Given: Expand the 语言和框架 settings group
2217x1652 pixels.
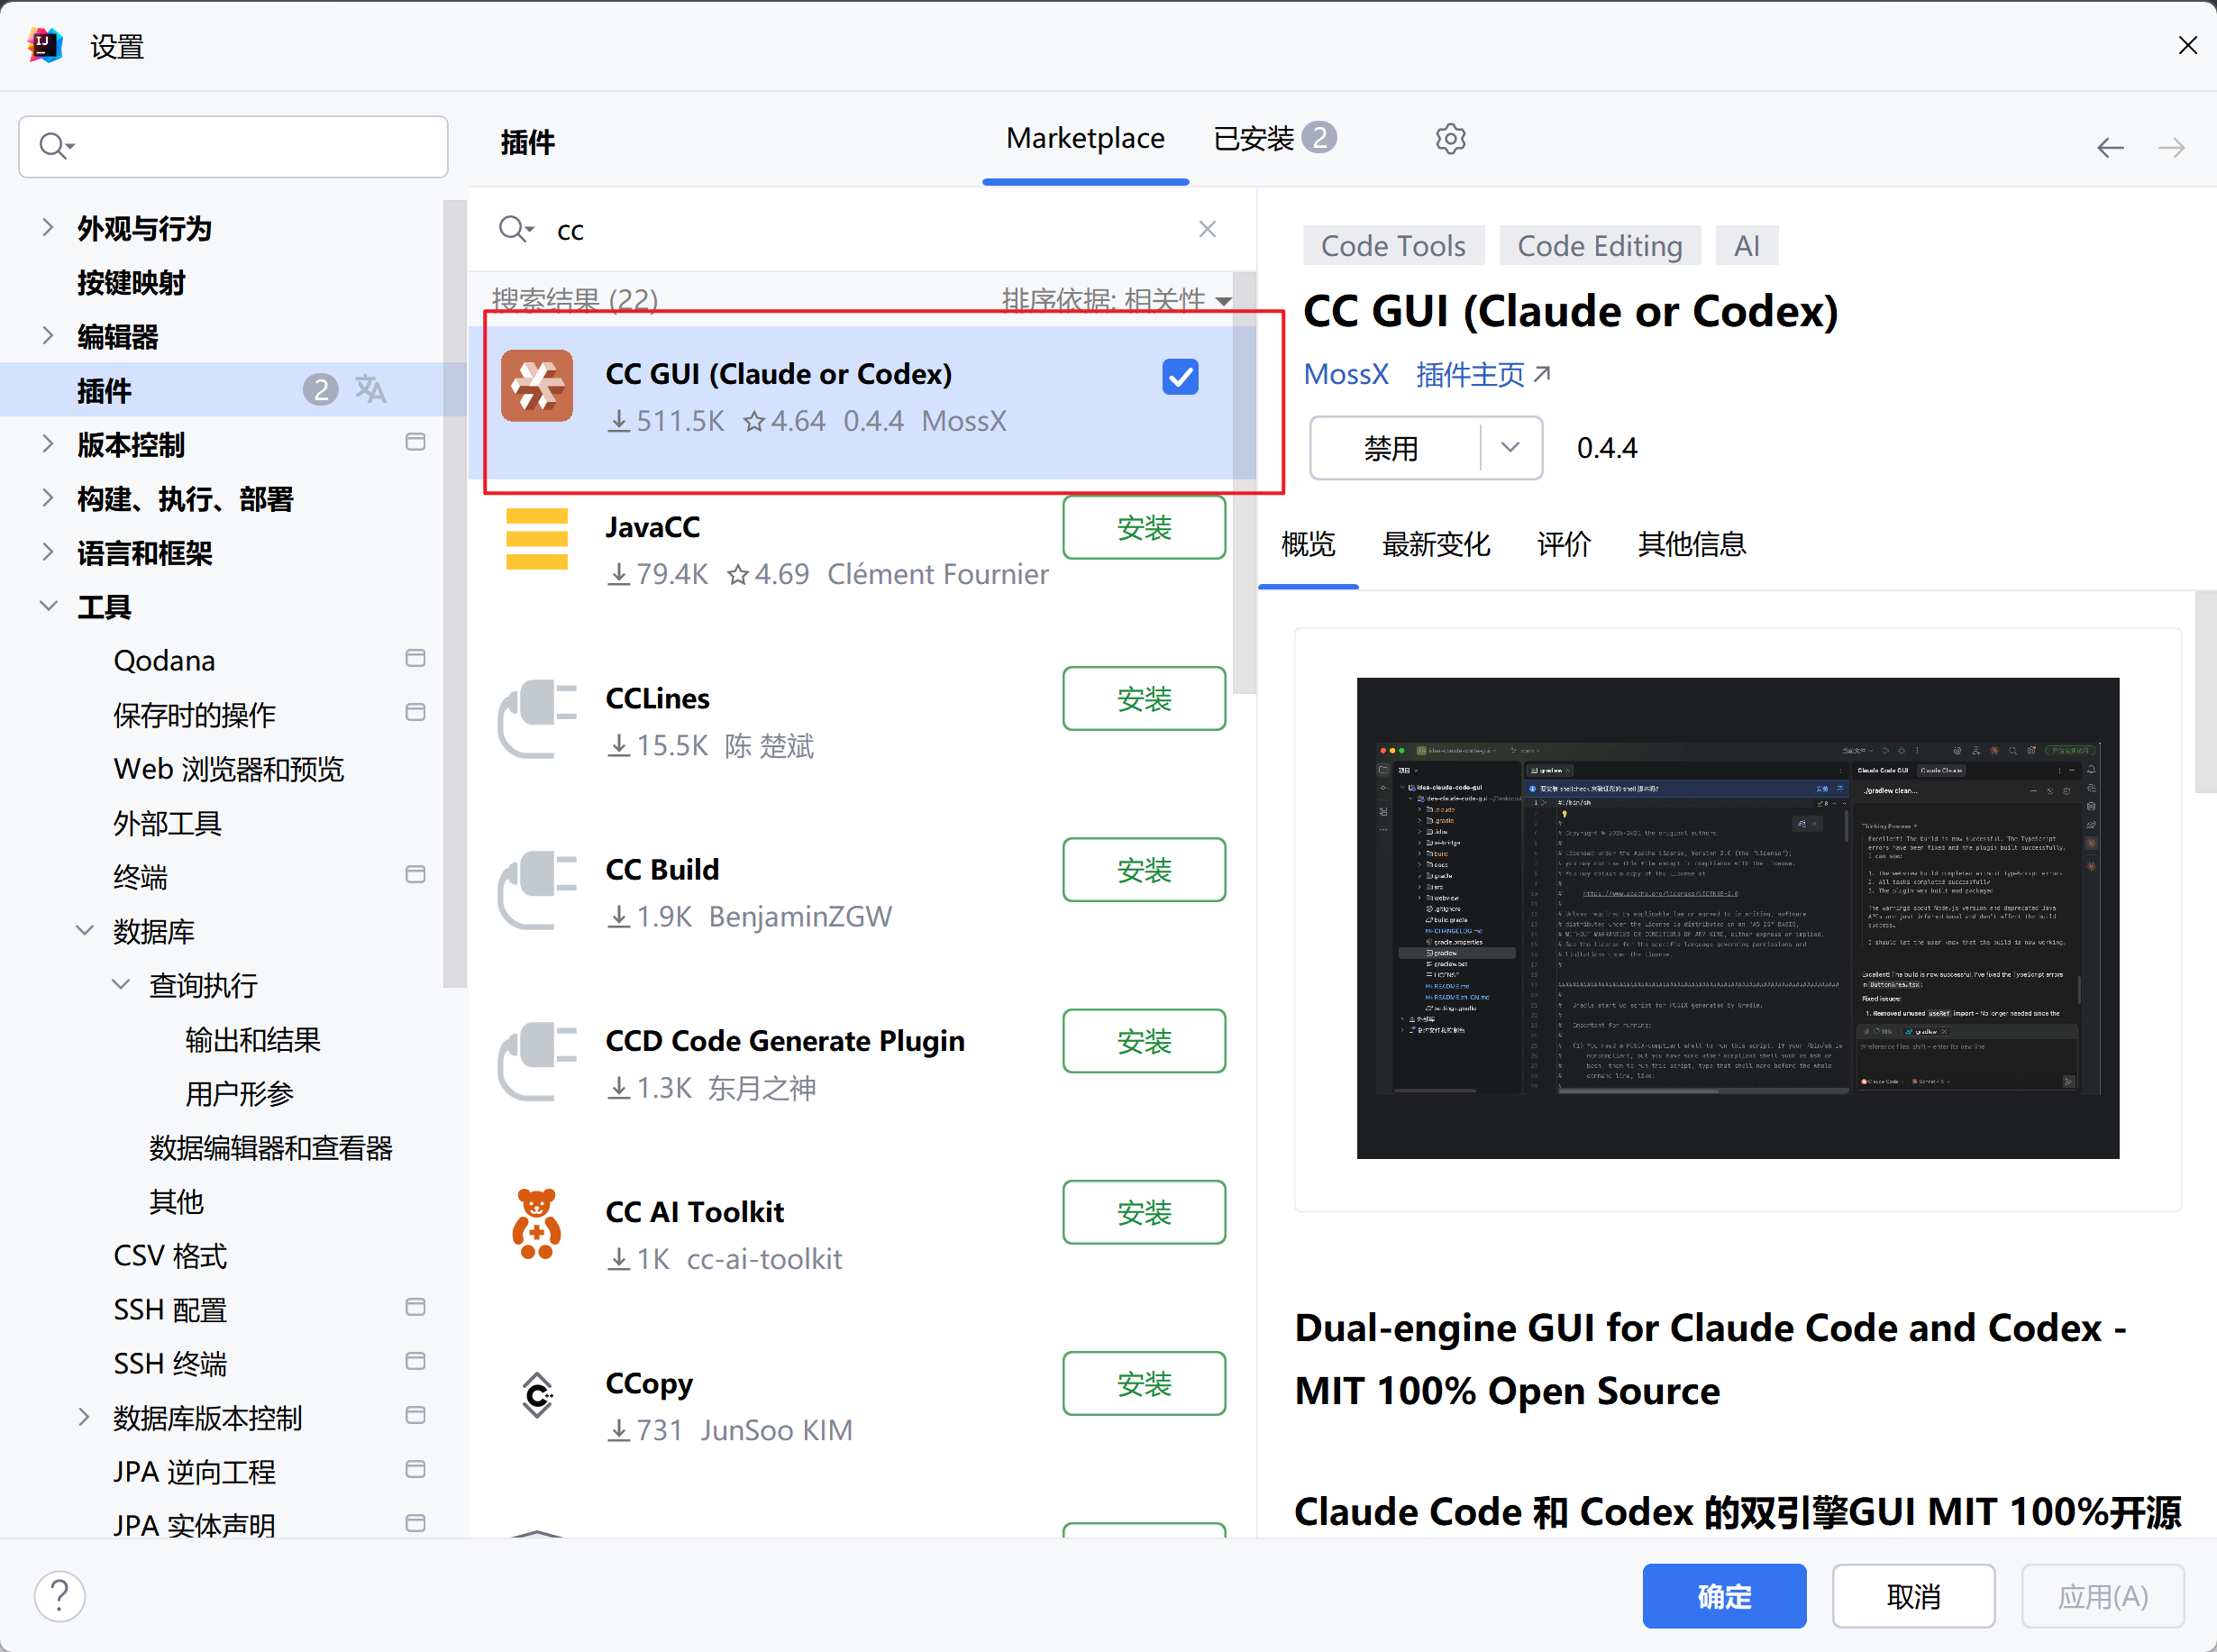Looking at the screenshot, I should coord(47,551).
